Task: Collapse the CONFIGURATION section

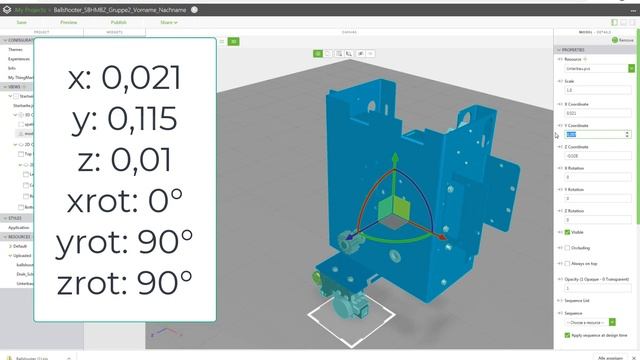Action: pos(5,40)
